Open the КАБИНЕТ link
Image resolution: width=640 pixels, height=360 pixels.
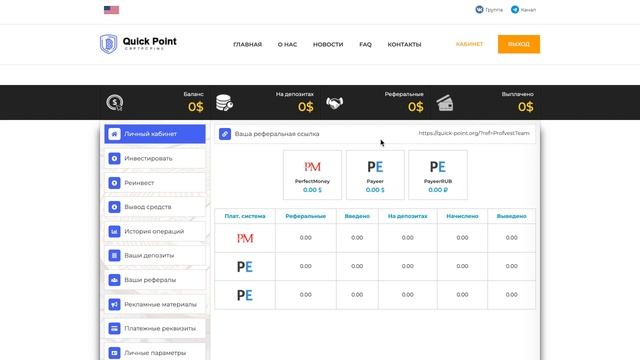[x=469, y=44]
